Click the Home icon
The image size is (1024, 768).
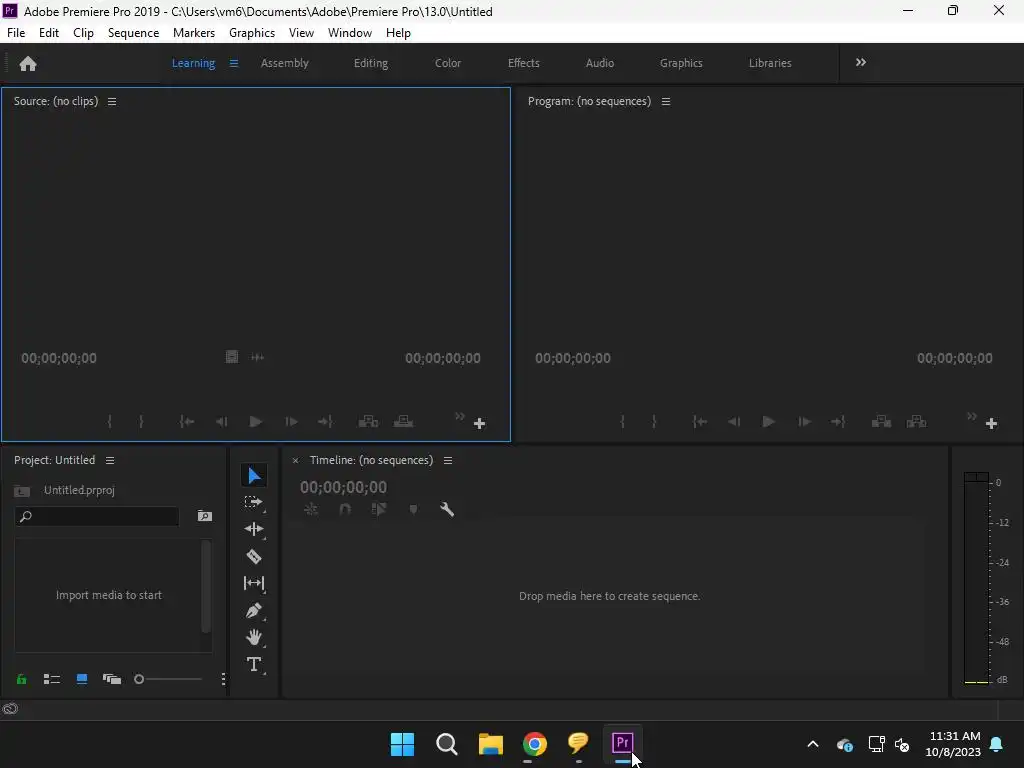(x=28, y=63)
